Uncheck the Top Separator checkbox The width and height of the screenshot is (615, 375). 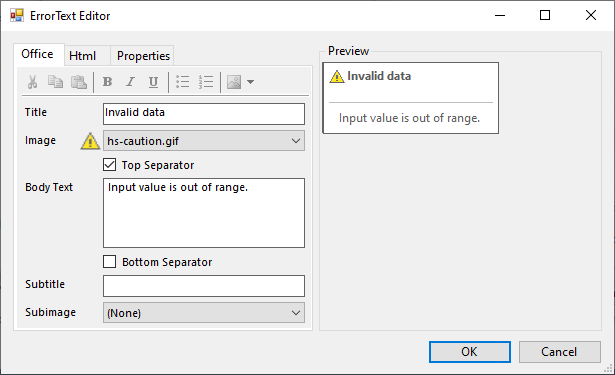pyautogui.click(x=110, y=165)
